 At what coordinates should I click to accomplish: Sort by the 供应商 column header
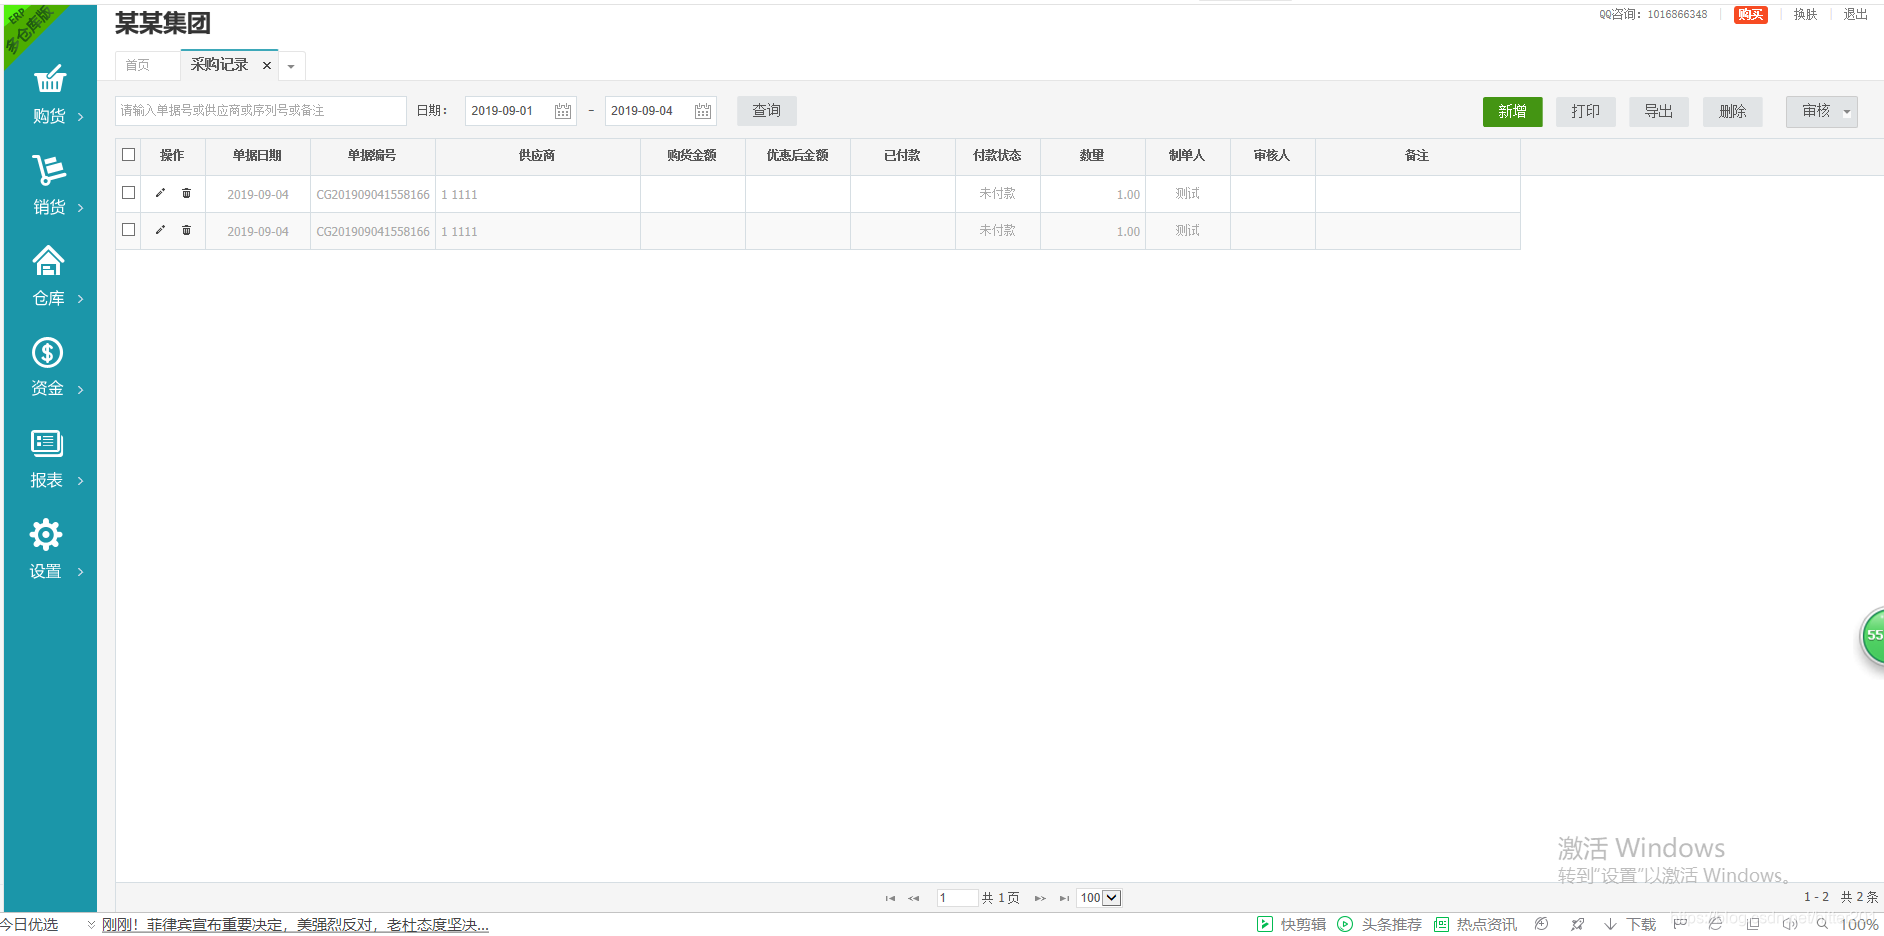[537, 156]
